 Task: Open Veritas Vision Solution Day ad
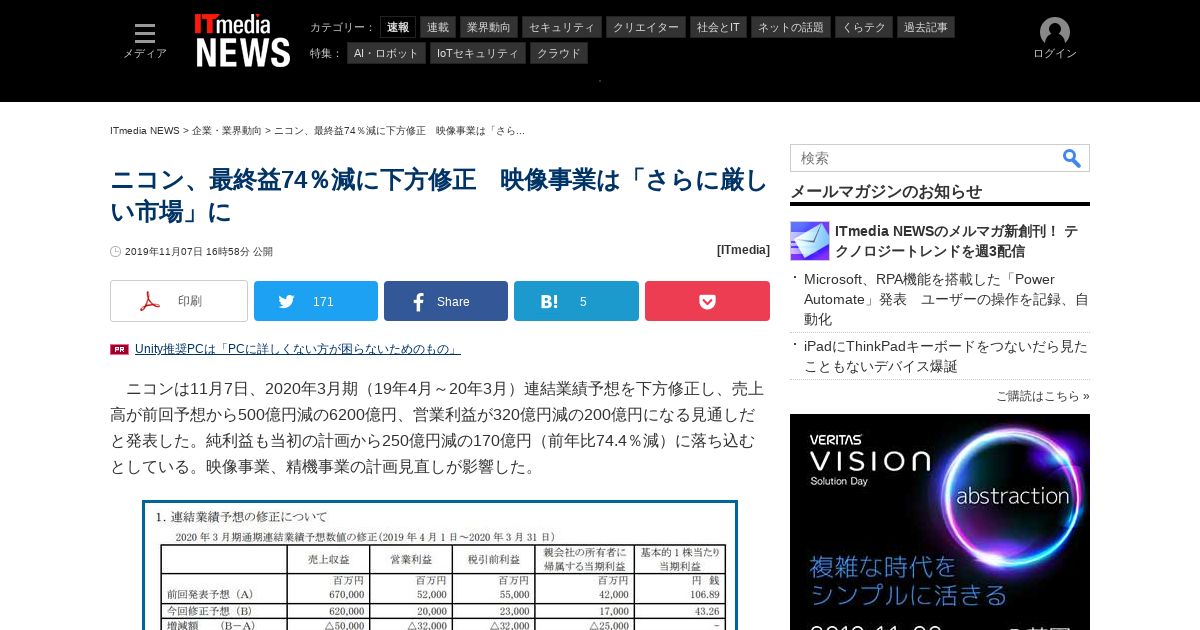(x=940, y=522)
